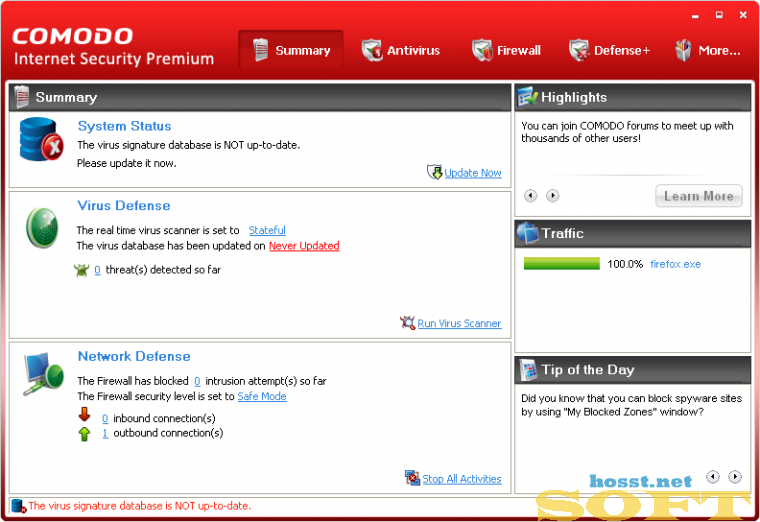
Task: Switch to the Firewall tab
Action: point(506,50)
